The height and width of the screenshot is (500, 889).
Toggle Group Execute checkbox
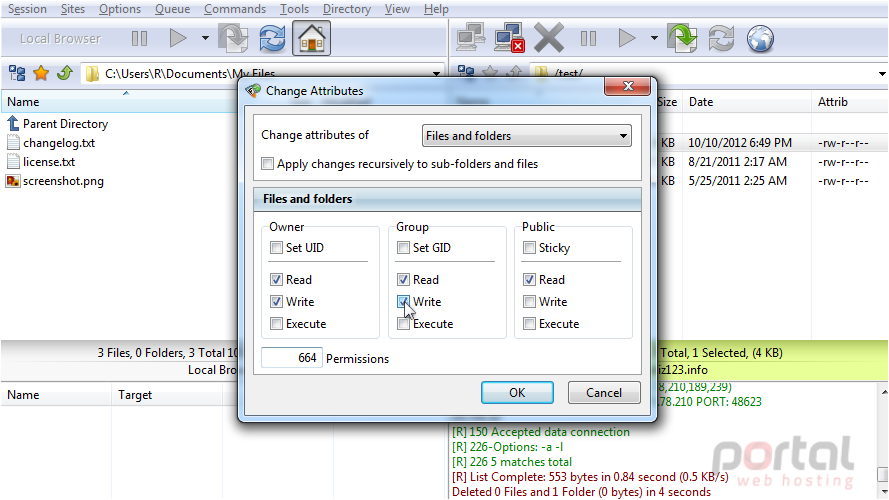403,324
